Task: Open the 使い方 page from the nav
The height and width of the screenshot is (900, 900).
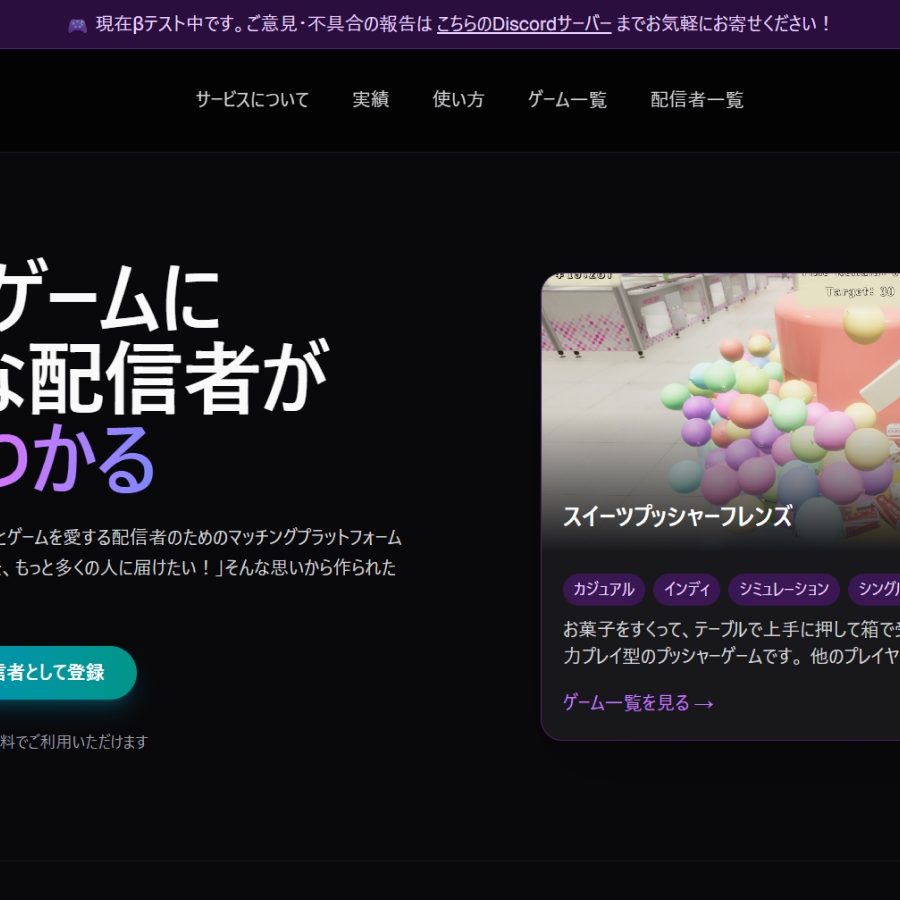Action: [459, 100]
